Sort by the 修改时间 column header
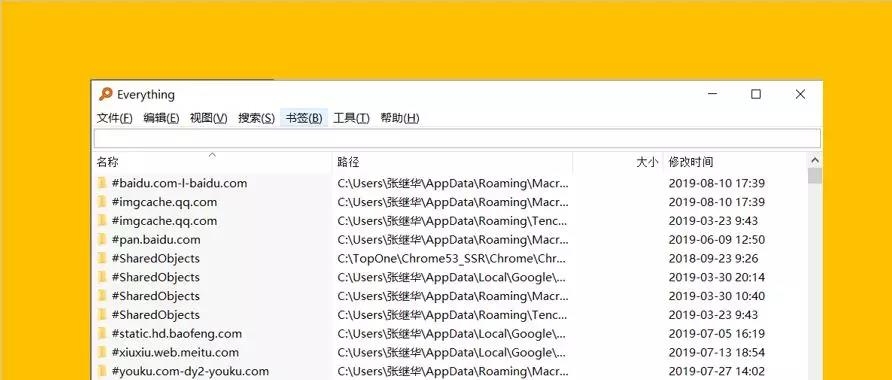The image size is (892, 380). click(x=735, y=162)
